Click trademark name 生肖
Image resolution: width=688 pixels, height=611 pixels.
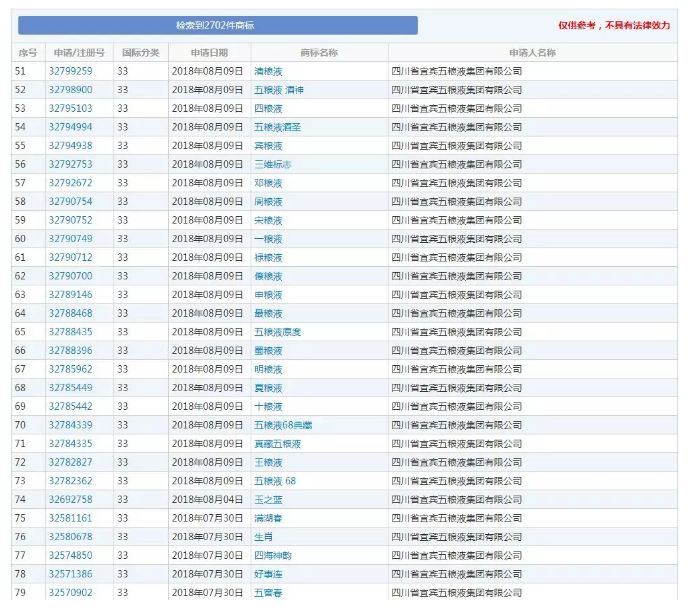[x=263, y=537]
